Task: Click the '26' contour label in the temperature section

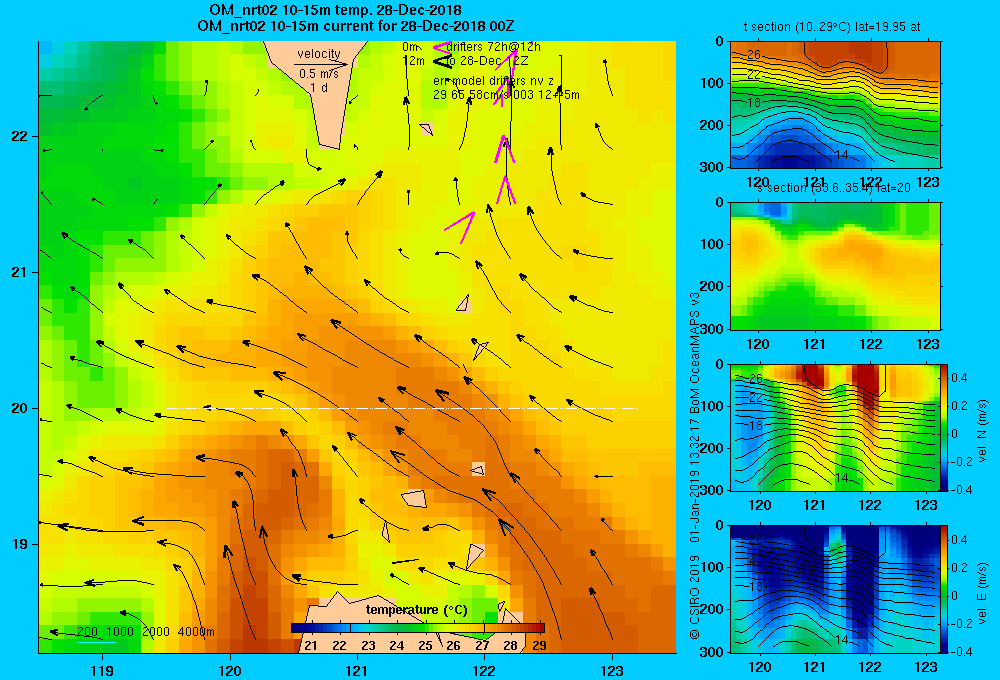Action: [754, 55]
